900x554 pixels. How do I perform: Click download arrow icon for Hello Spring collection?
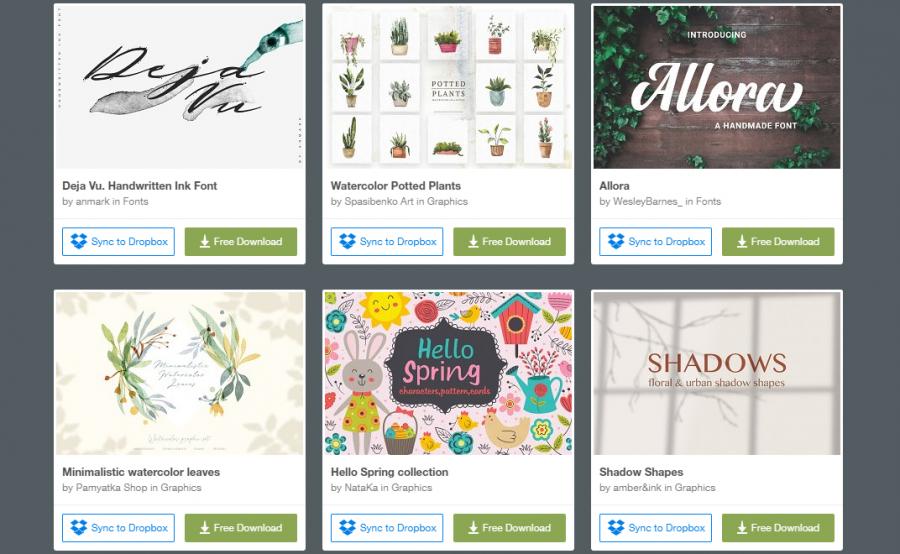473,528
